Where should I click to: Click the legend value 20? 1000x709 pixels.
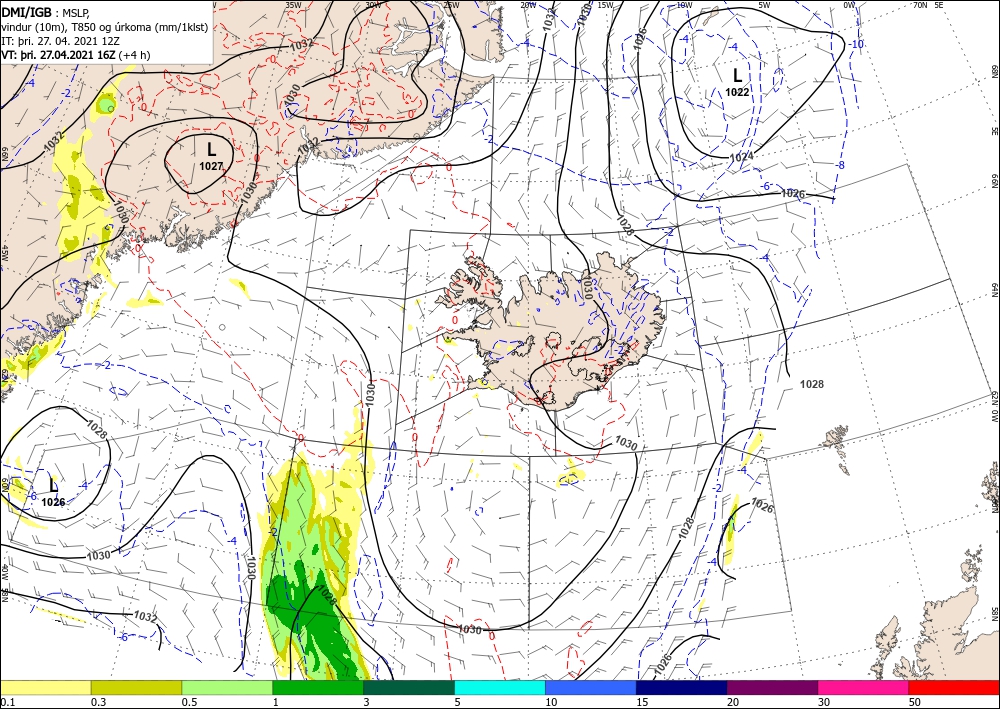coord(733,701)
